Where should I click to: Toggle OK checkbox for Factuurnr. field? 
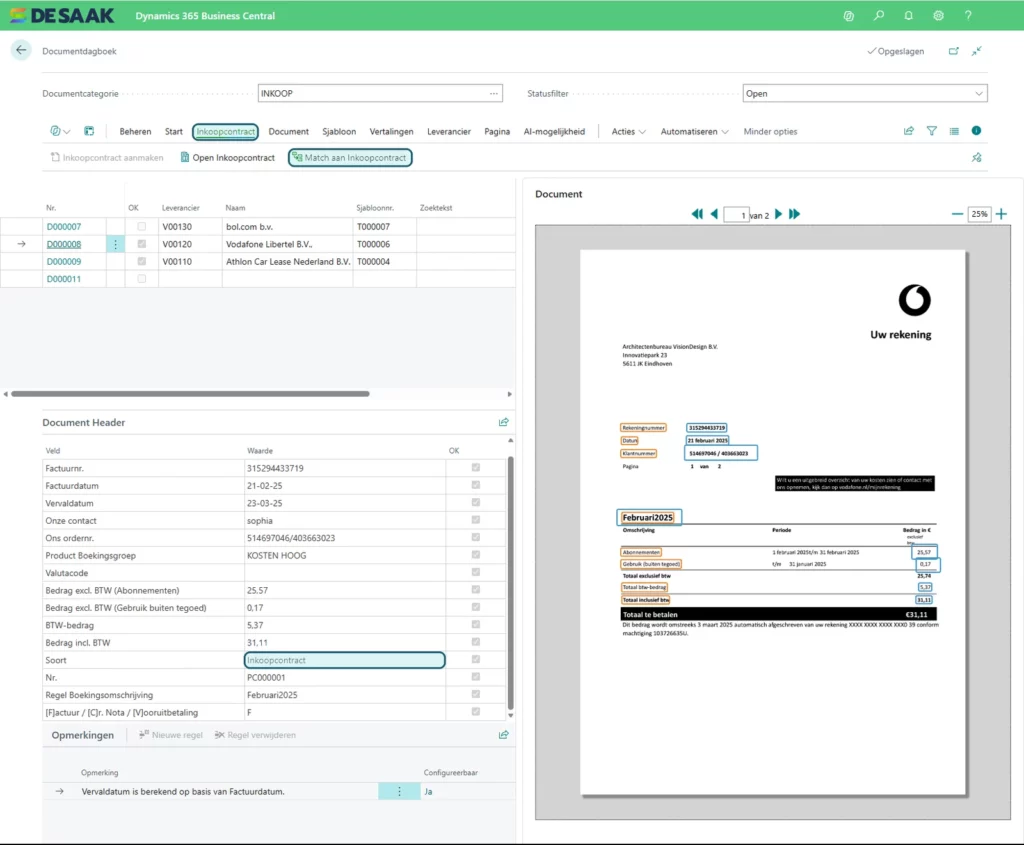(x=475, y=468)
